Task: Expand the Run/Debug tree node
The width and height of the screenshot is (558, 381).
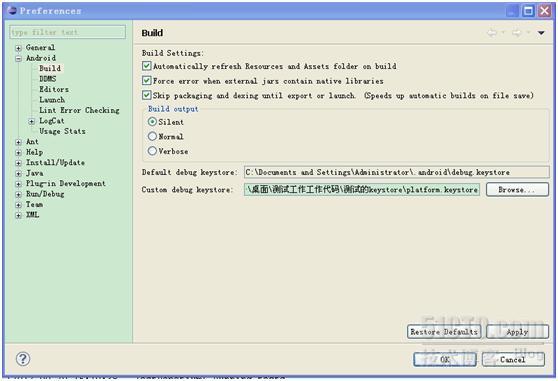Action: pyautogui.click(x=18, y=195)
